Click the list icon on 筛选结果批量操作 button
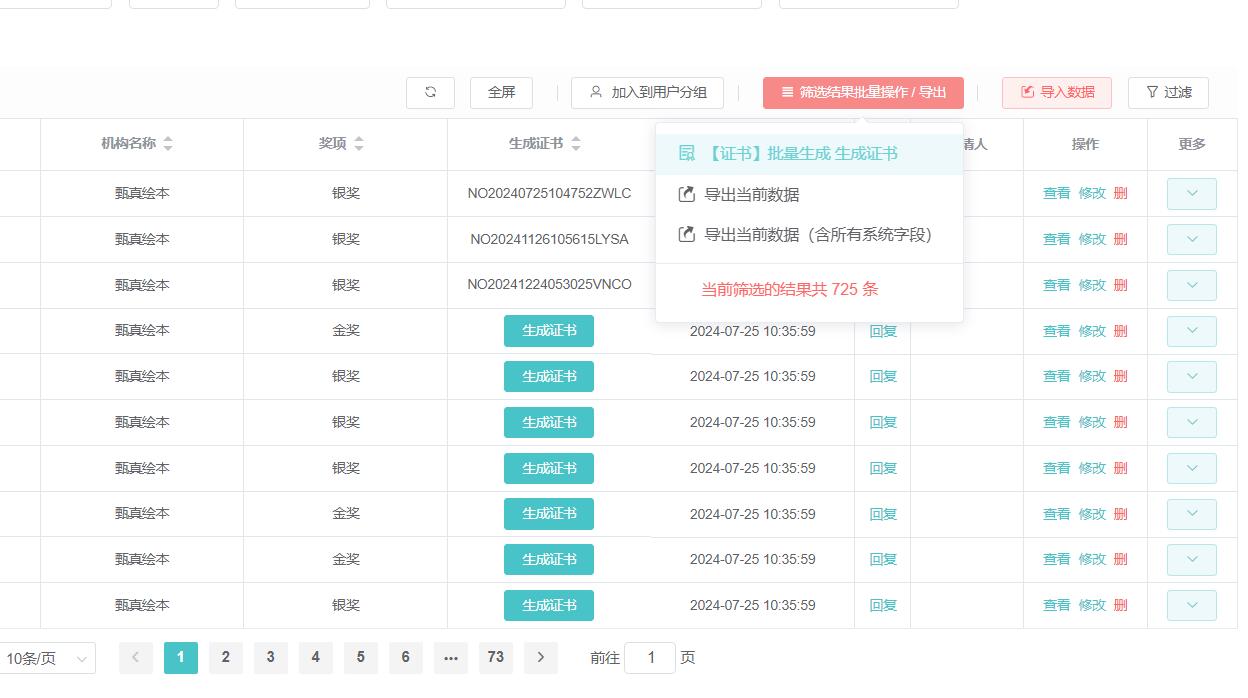The image size is (1248, 698). pos(786,92)
